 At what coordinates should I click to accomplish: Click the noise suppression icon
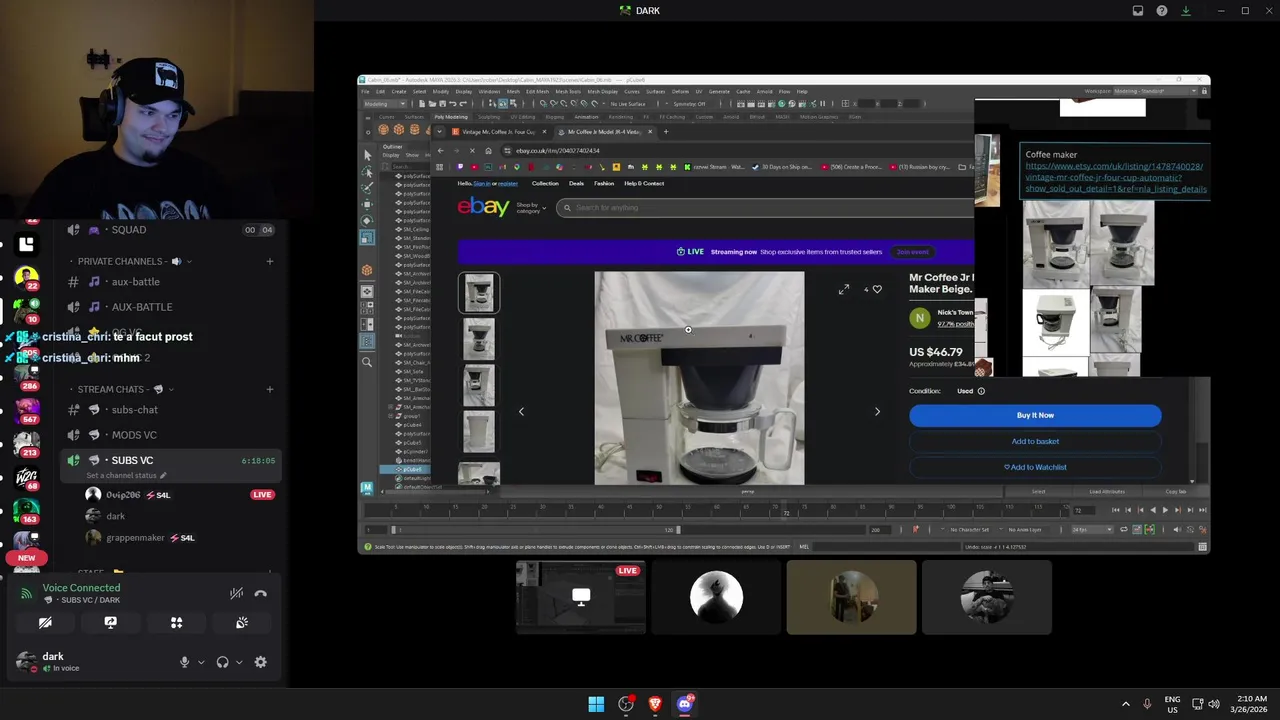point(236,594)
